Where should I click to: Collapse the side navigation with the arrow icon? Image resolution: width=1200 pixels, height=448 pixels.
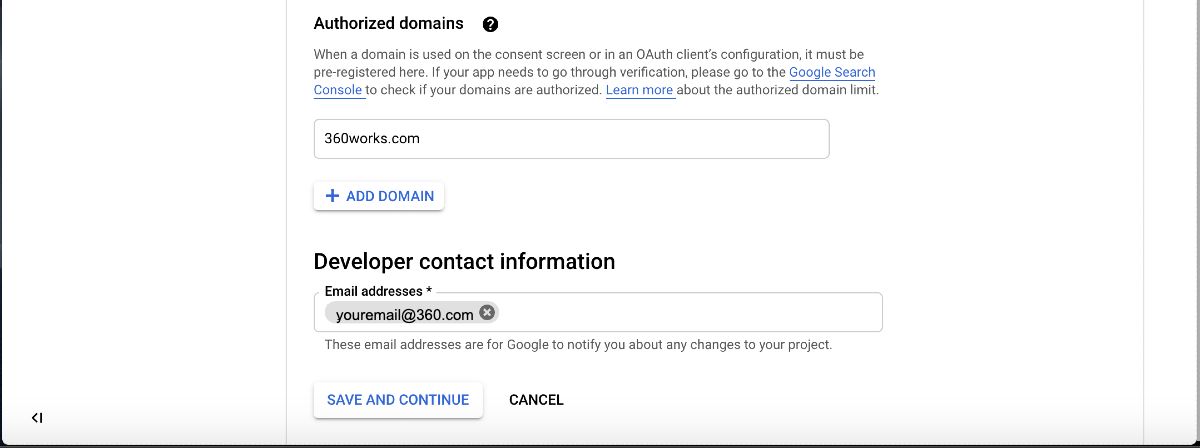pyautogui.click(x=37, y=418)
